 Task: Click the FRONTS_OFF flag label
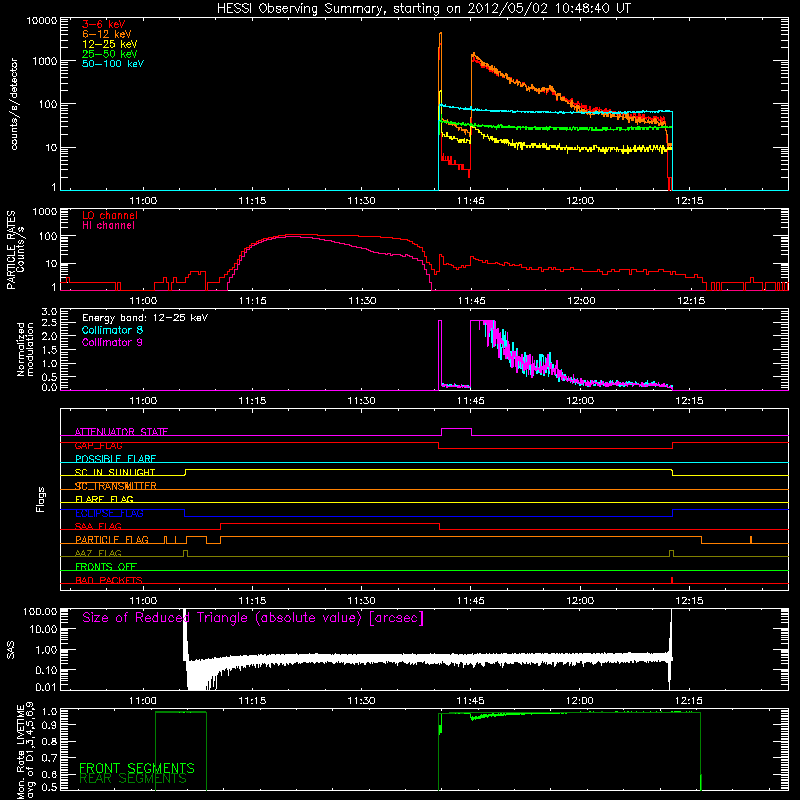[x=106, y=566]
